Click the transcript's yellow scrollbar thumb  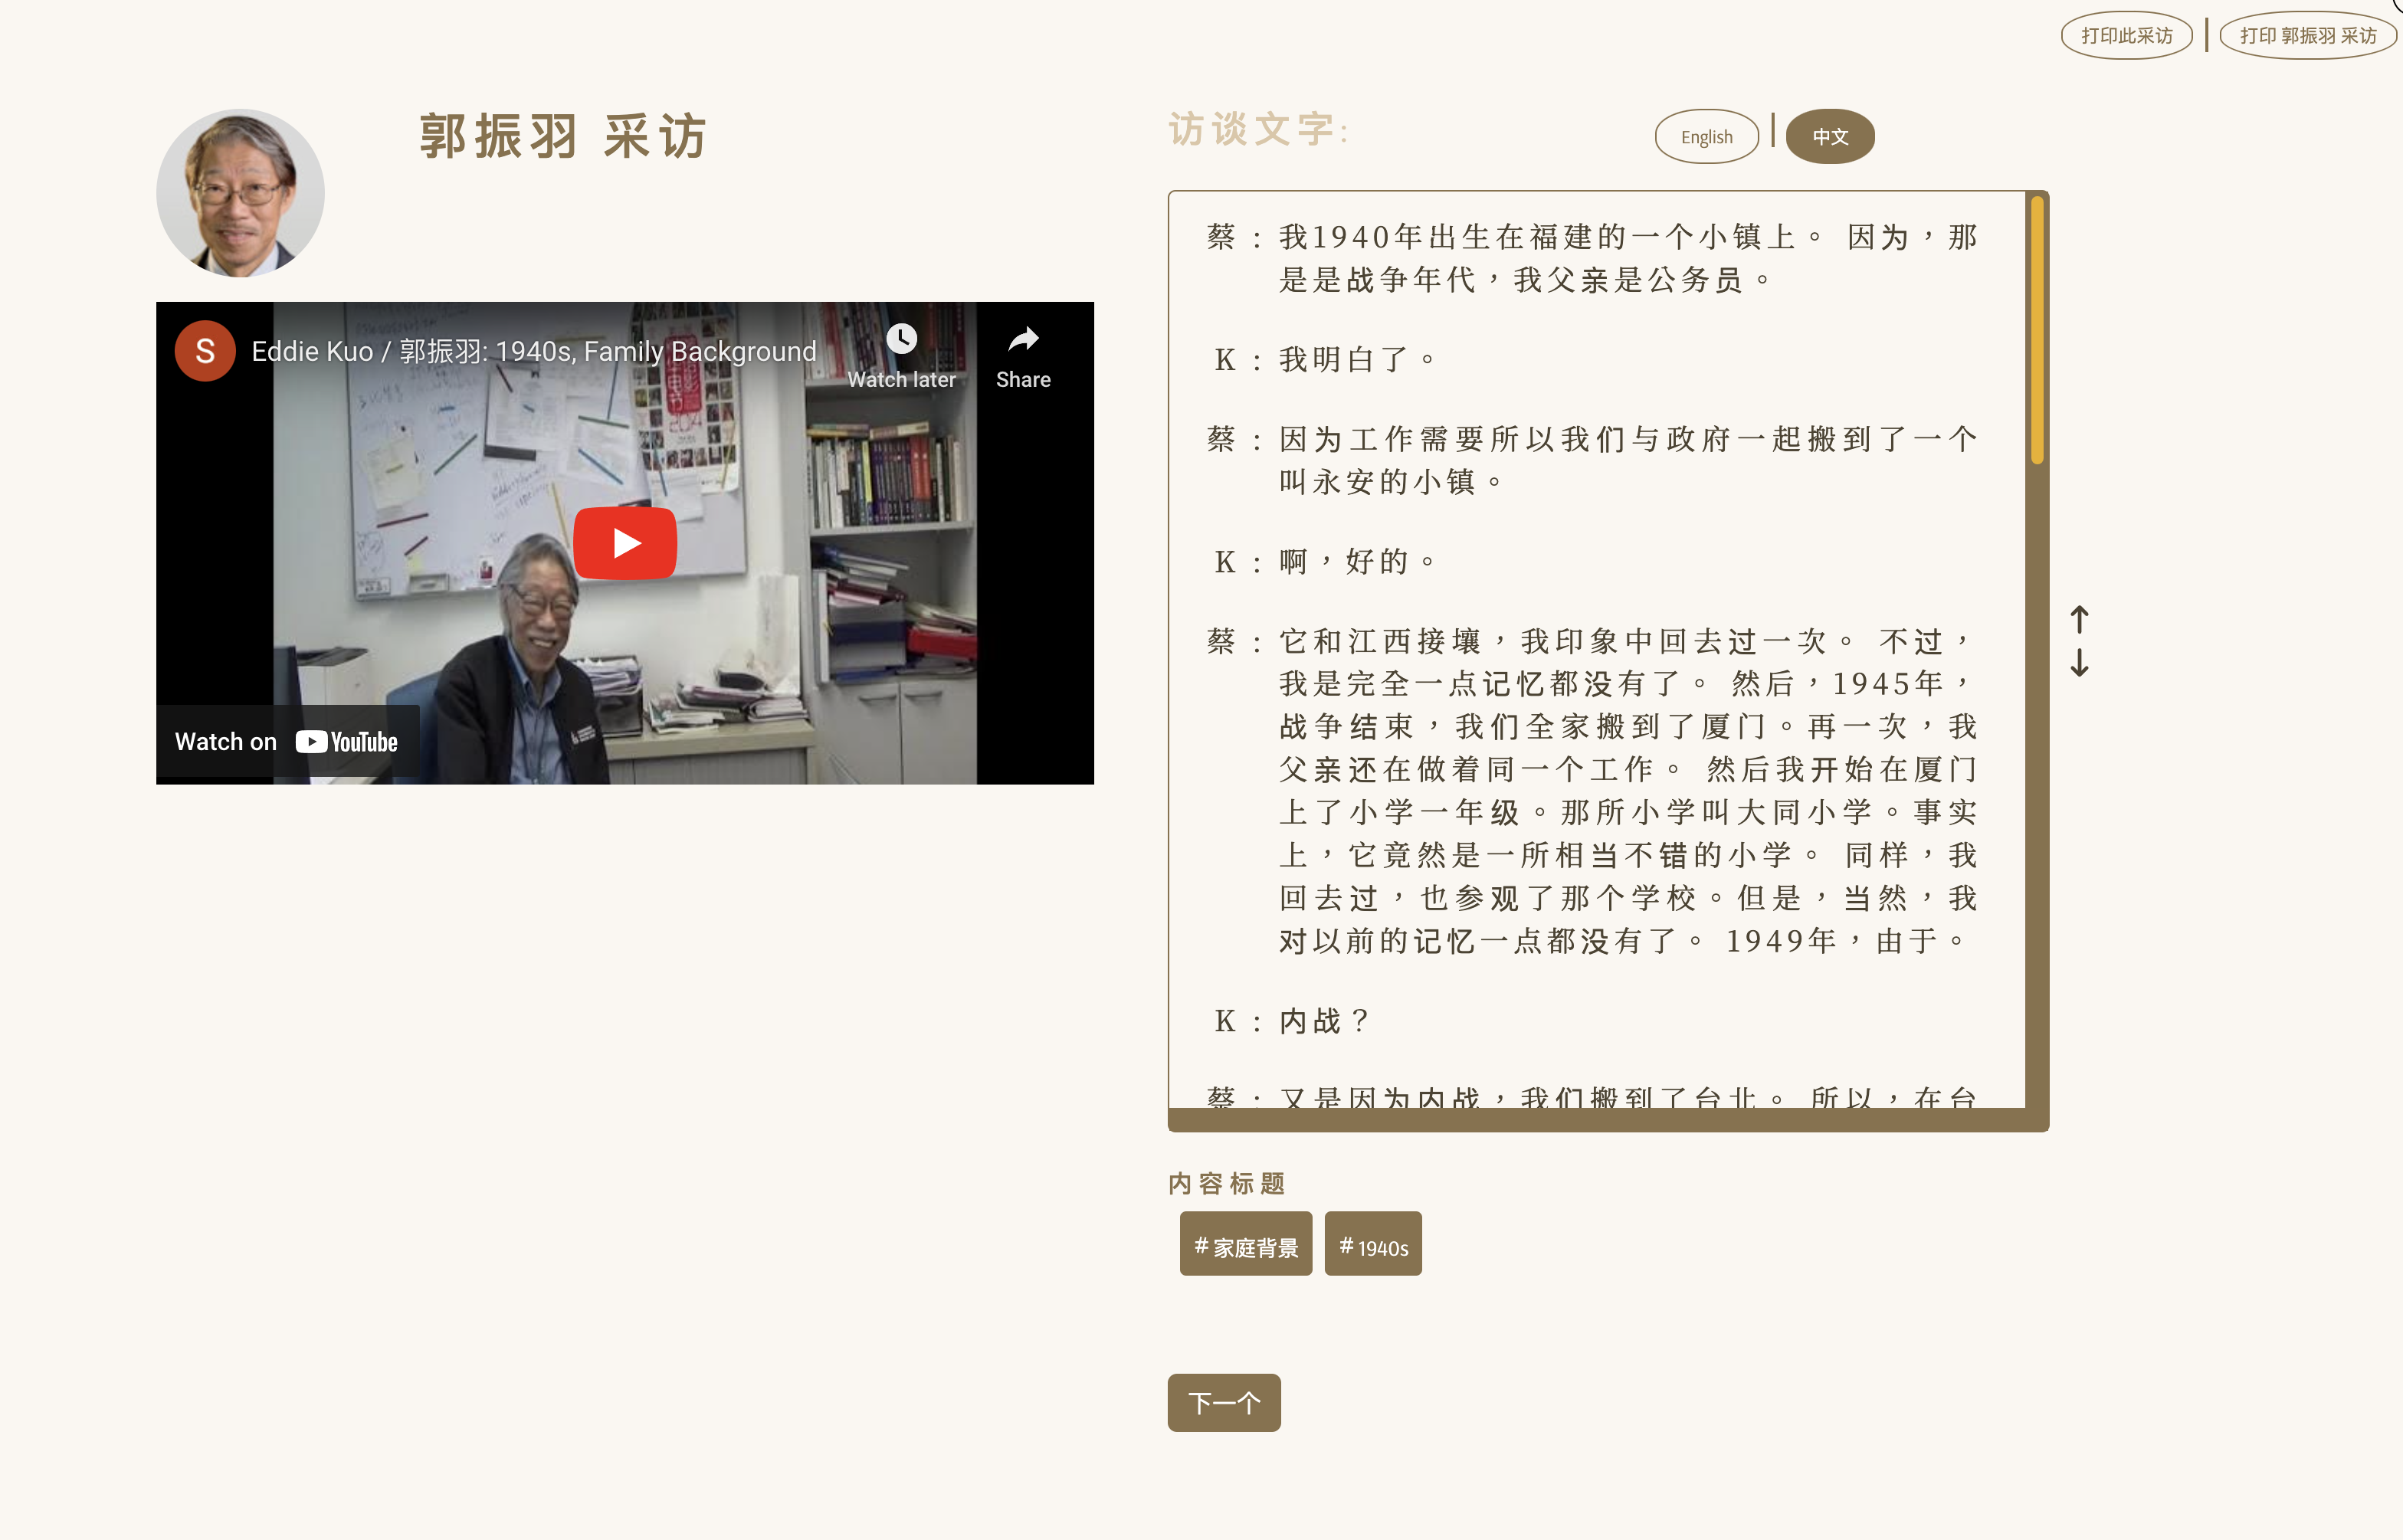point(2037,330)
